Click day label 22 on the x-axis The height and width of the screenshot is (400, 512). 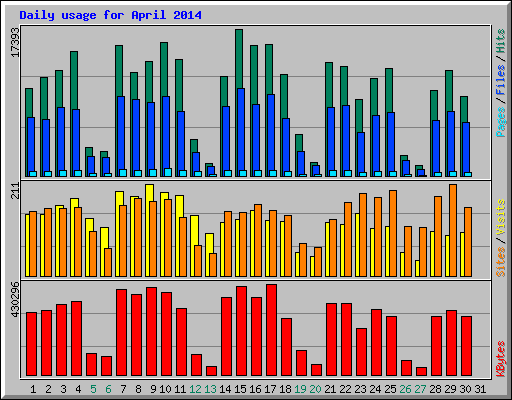tap(345, 389)
